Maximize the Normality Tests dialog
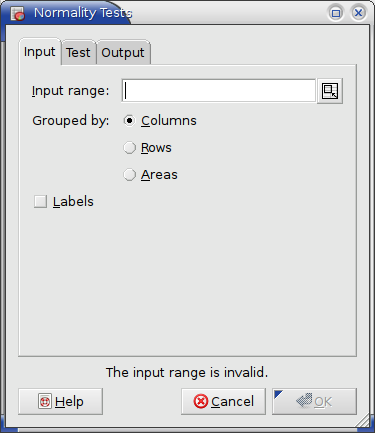Image resolution: width=375 pixels, height=433 pixels. tap(336, 13)
